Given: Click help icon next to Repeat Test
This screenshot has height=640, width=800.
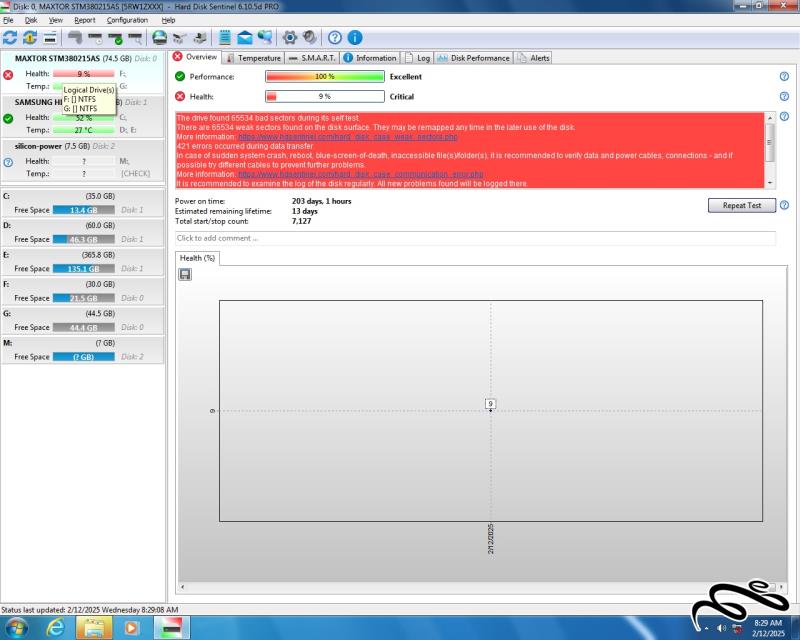Looking at the screenshot, I should pyautogui.click(x=784, y=205).
